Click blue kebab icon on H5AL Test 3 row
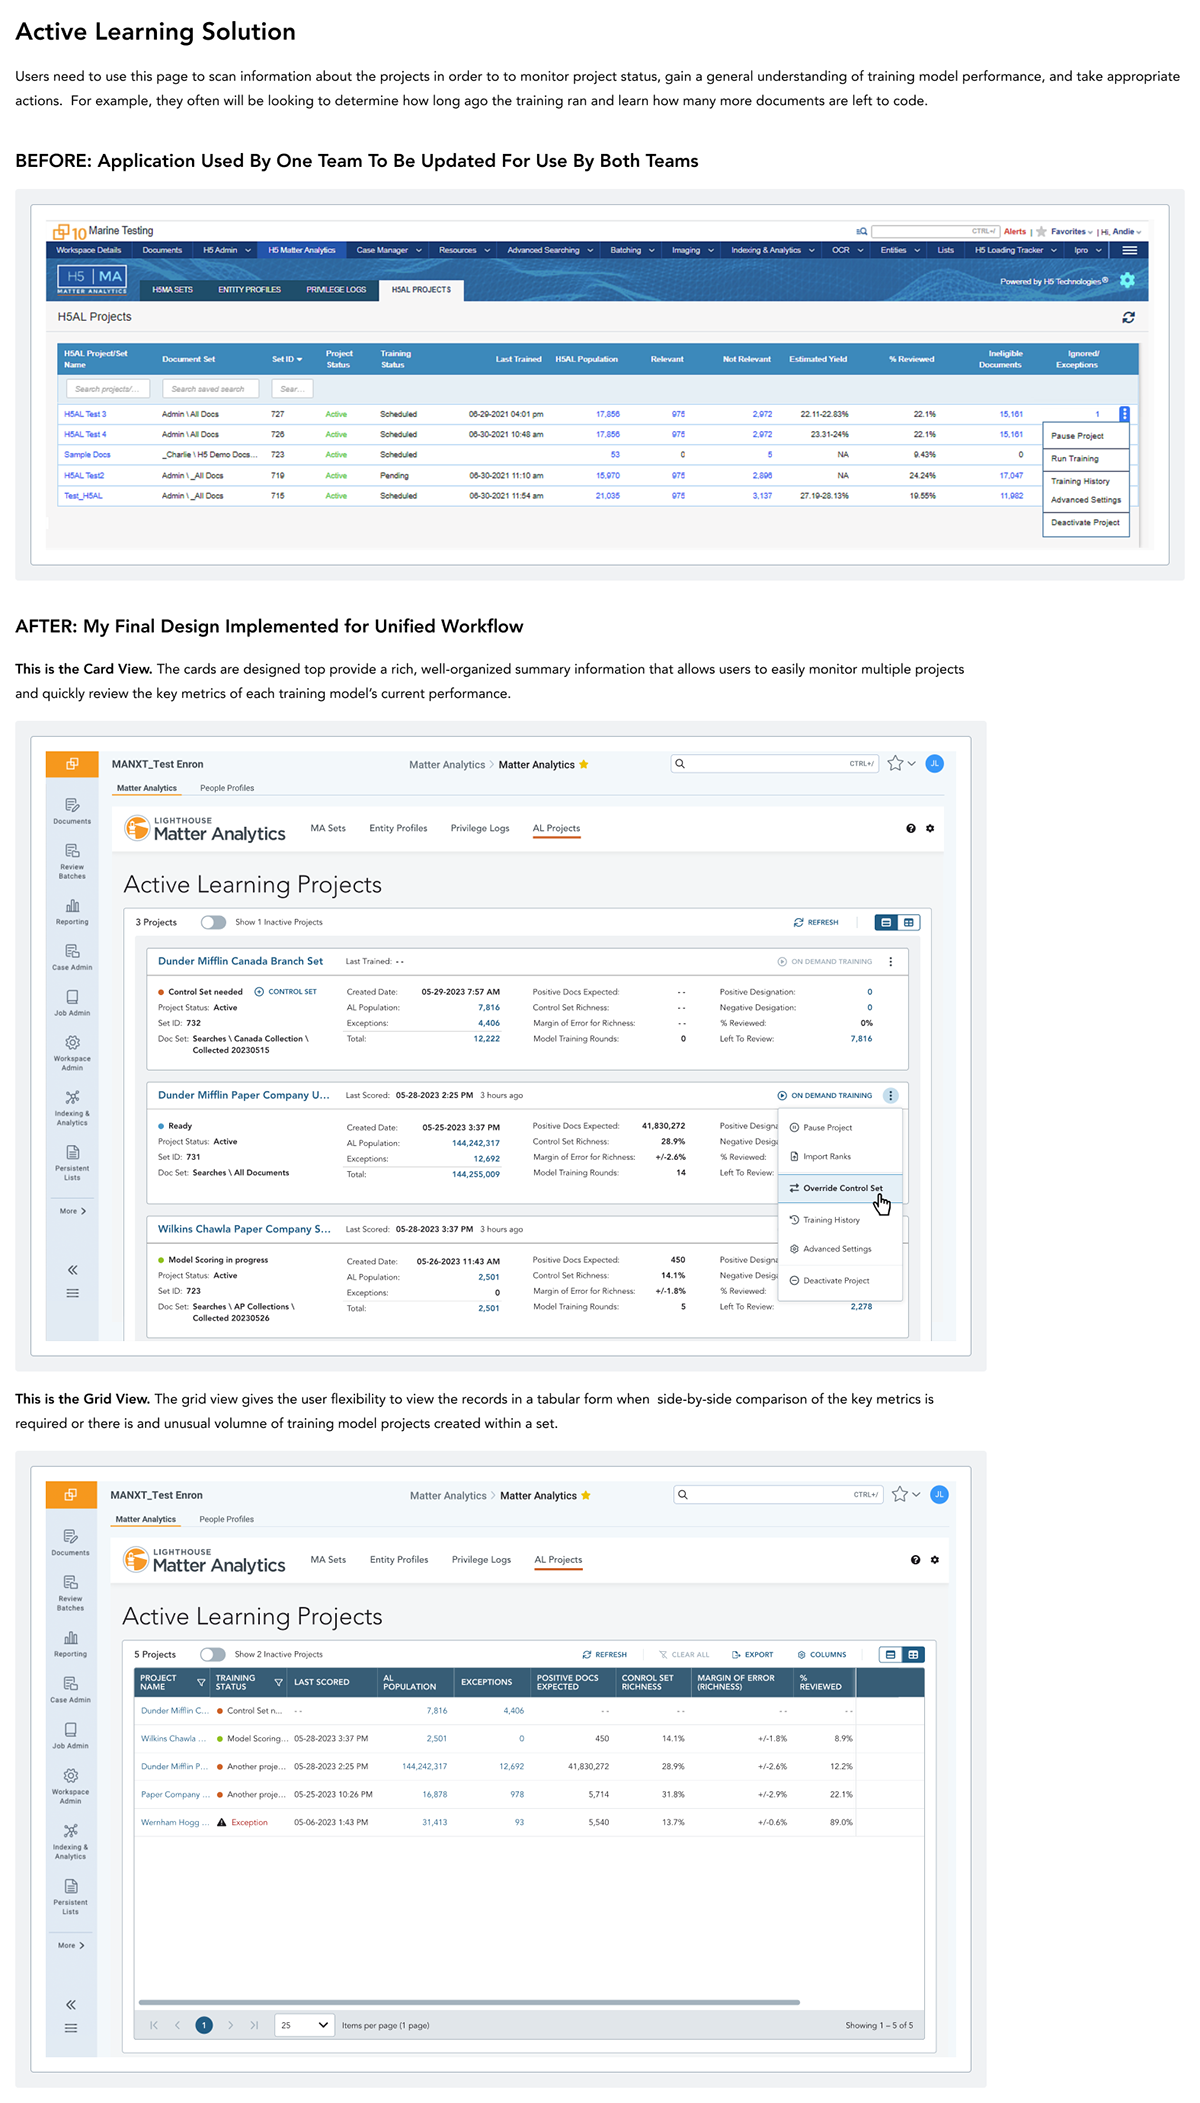The height and width of the screenshot is (2103, 1200). coord(1124,414)
